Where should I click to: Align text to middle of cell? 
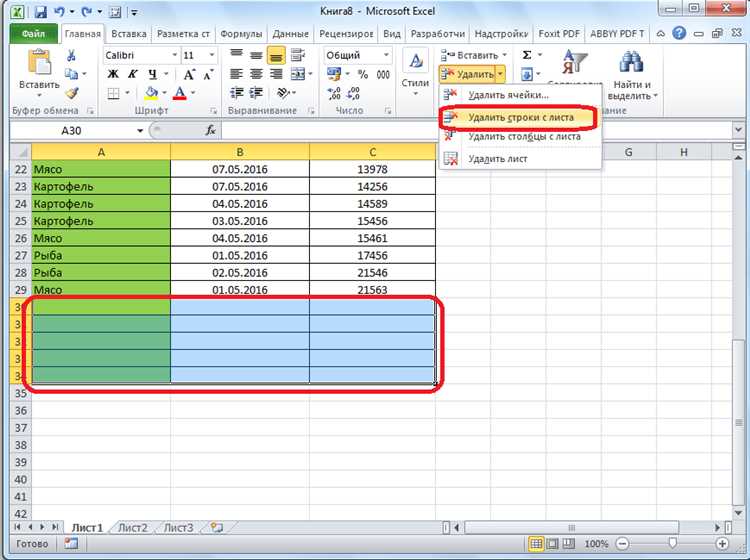click(x=256, y=55)
